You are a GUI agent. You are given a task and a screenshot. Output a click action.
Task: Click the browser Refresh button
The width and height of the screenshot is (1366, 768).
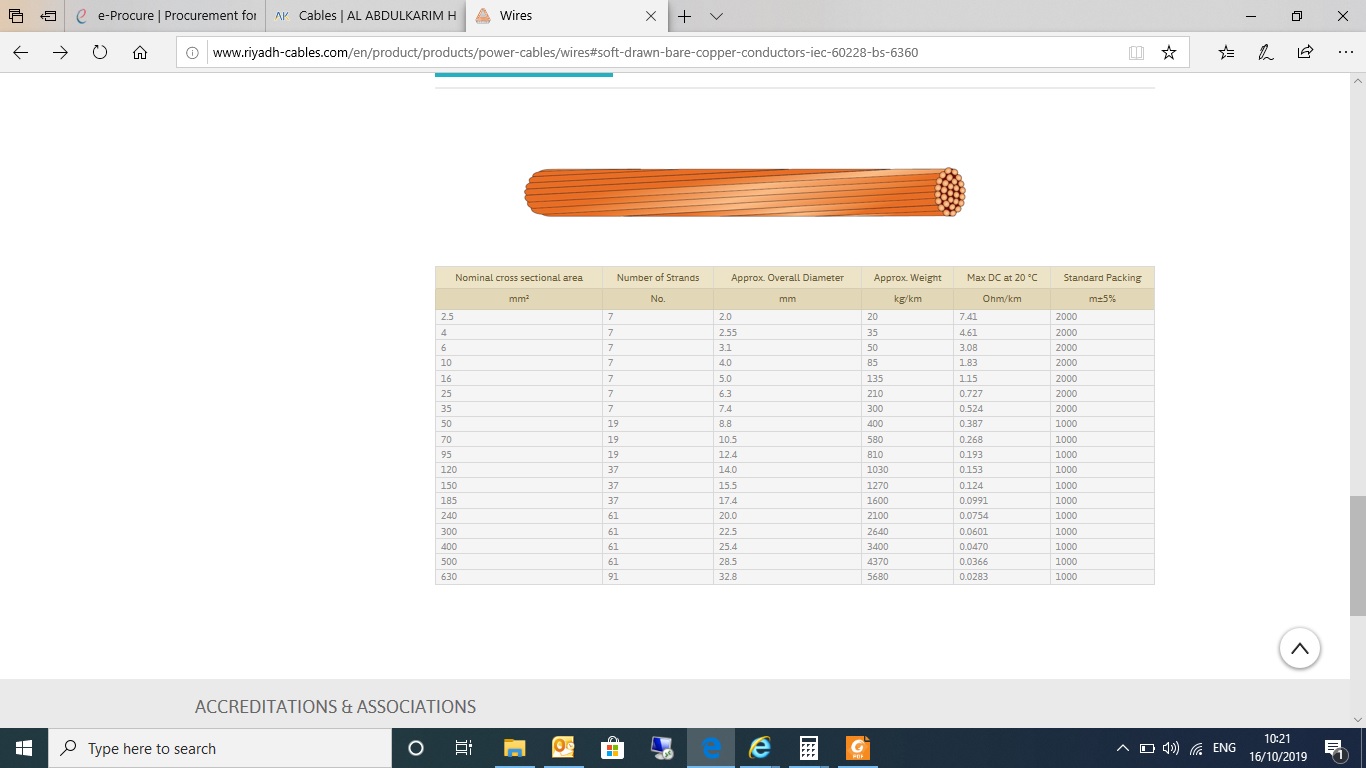click(x=99, y=52)
